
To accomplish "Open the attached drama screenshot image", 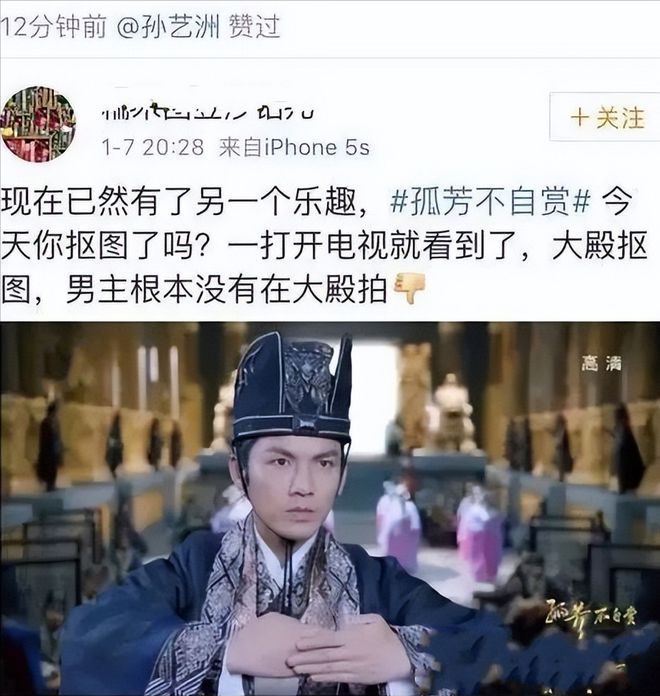I will (330, 509).
